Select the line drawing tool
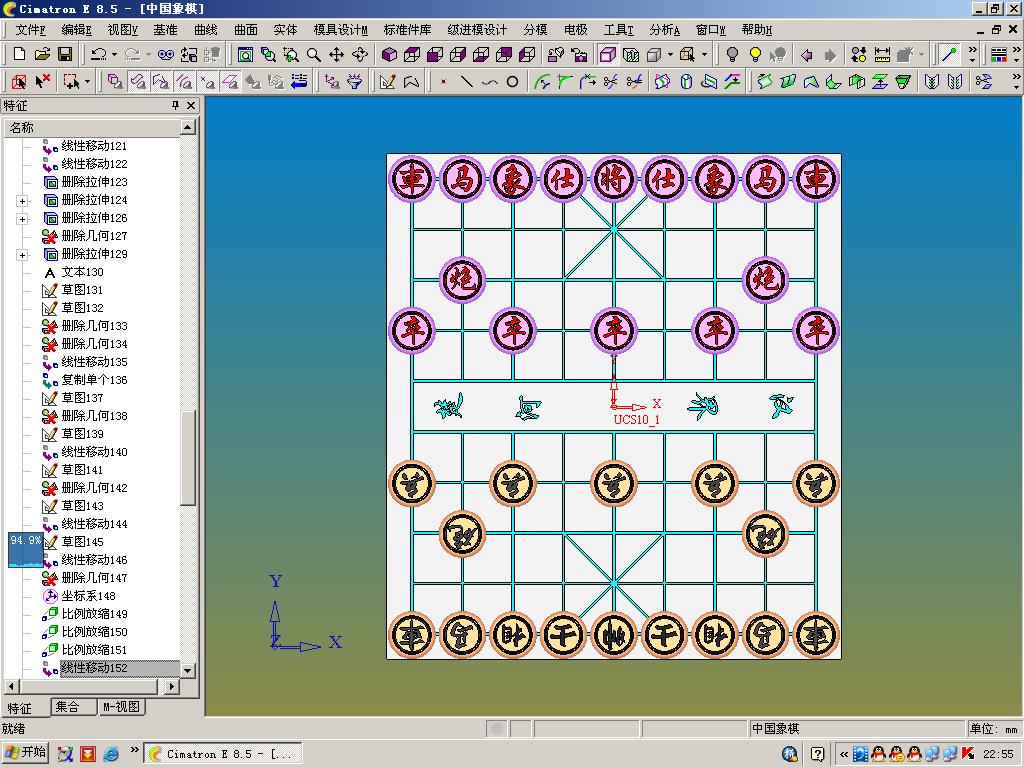 [x=466, y=82]
